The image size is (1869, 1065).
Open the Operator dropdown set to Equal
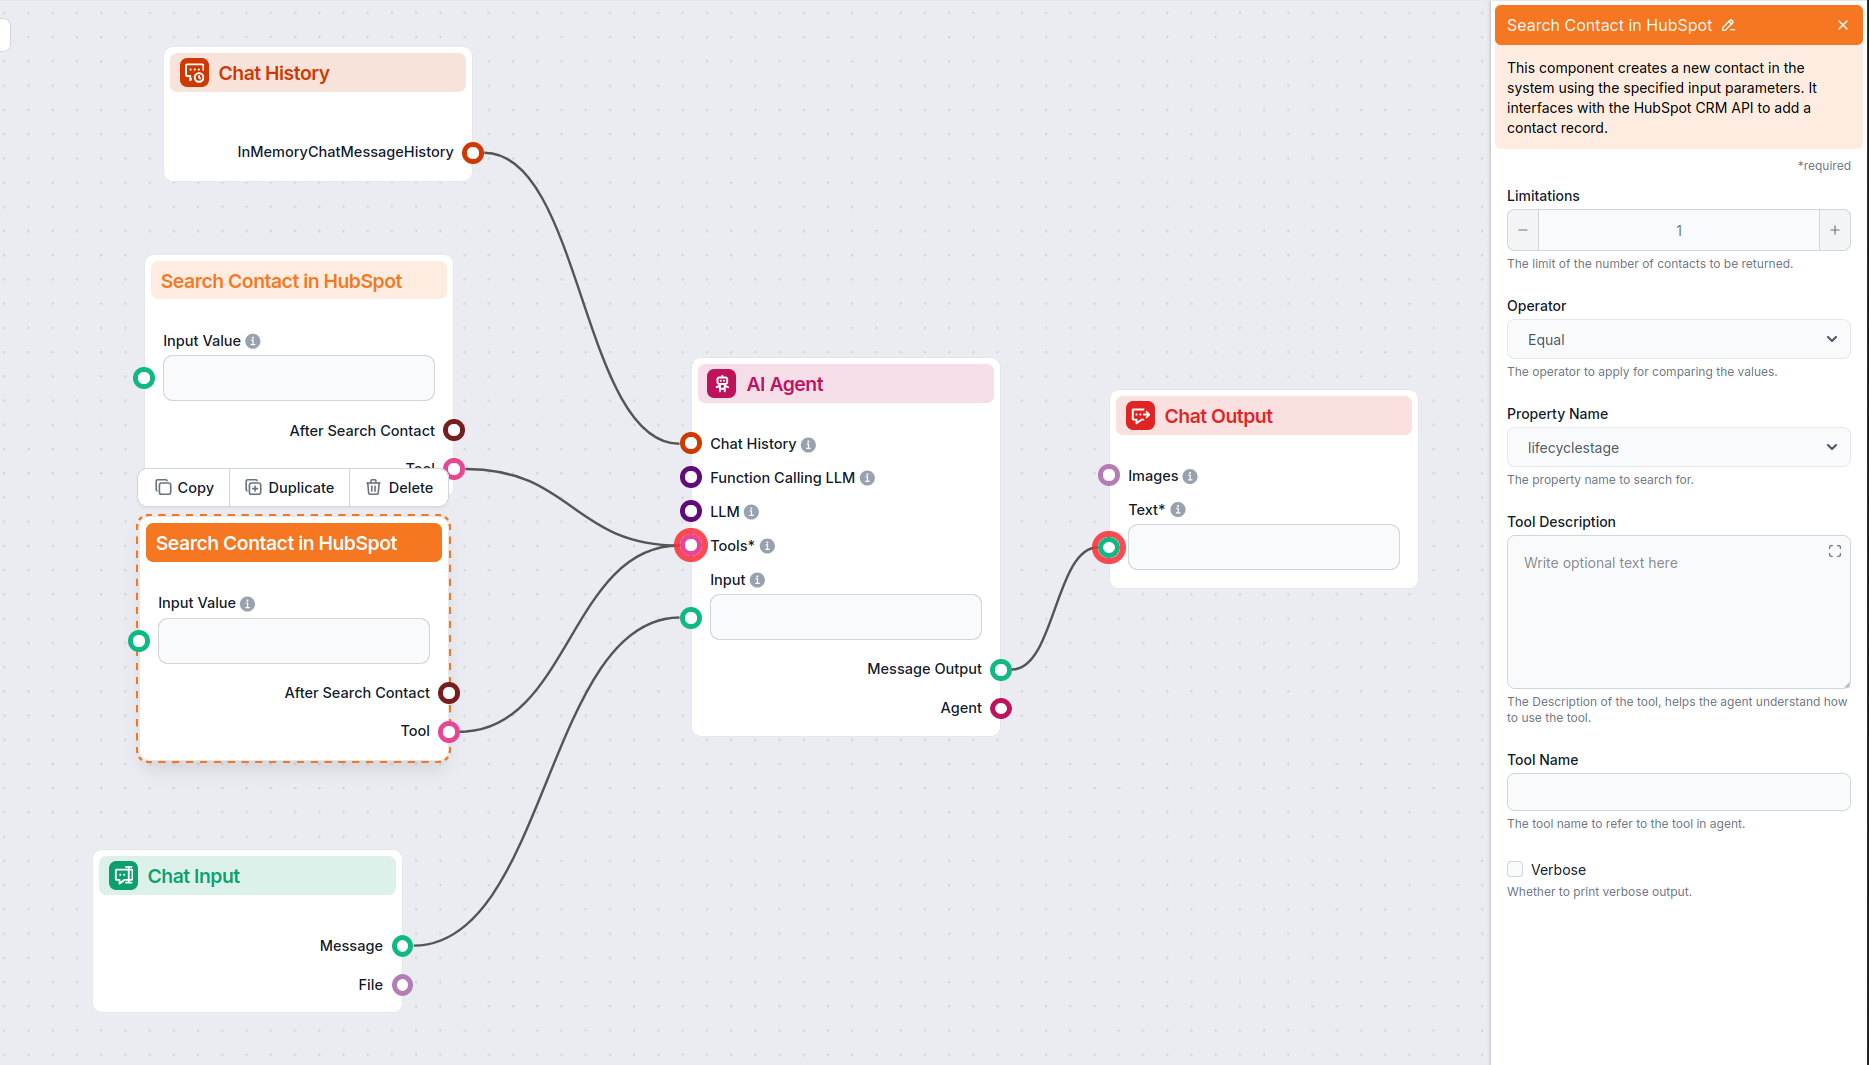1678,340
